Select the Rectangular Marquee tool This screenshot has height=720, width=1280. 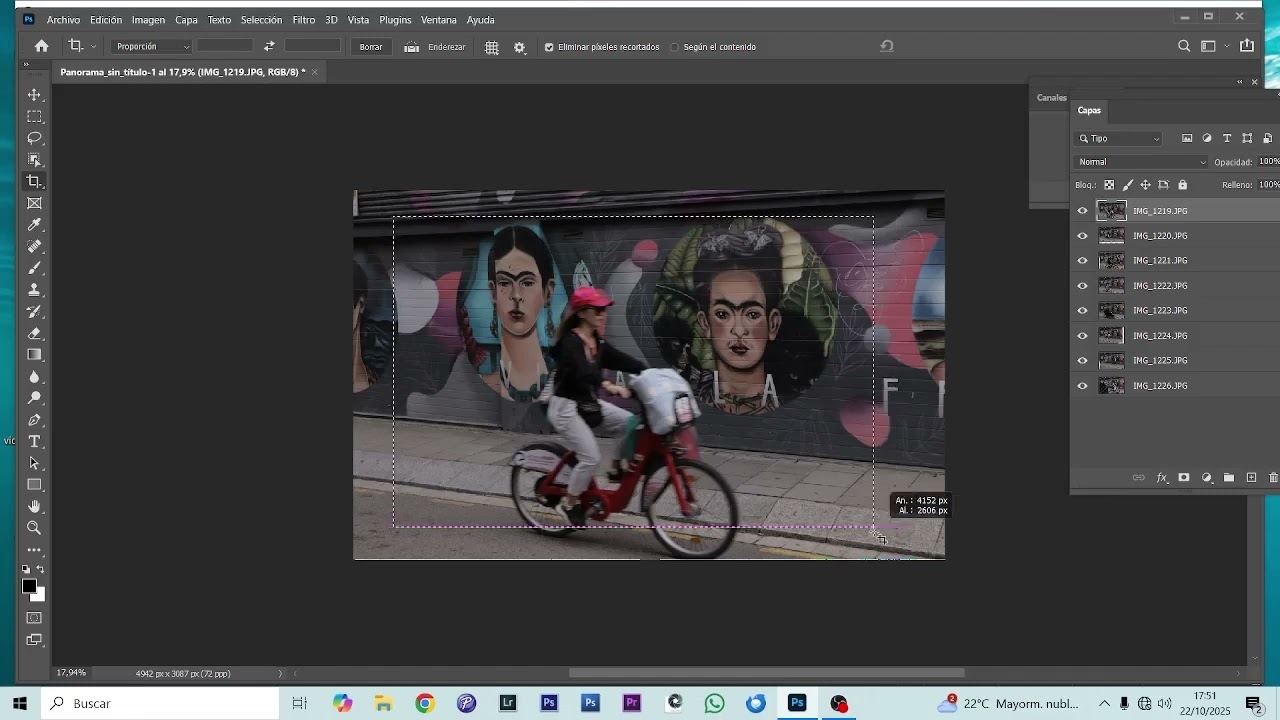[34, 117]
